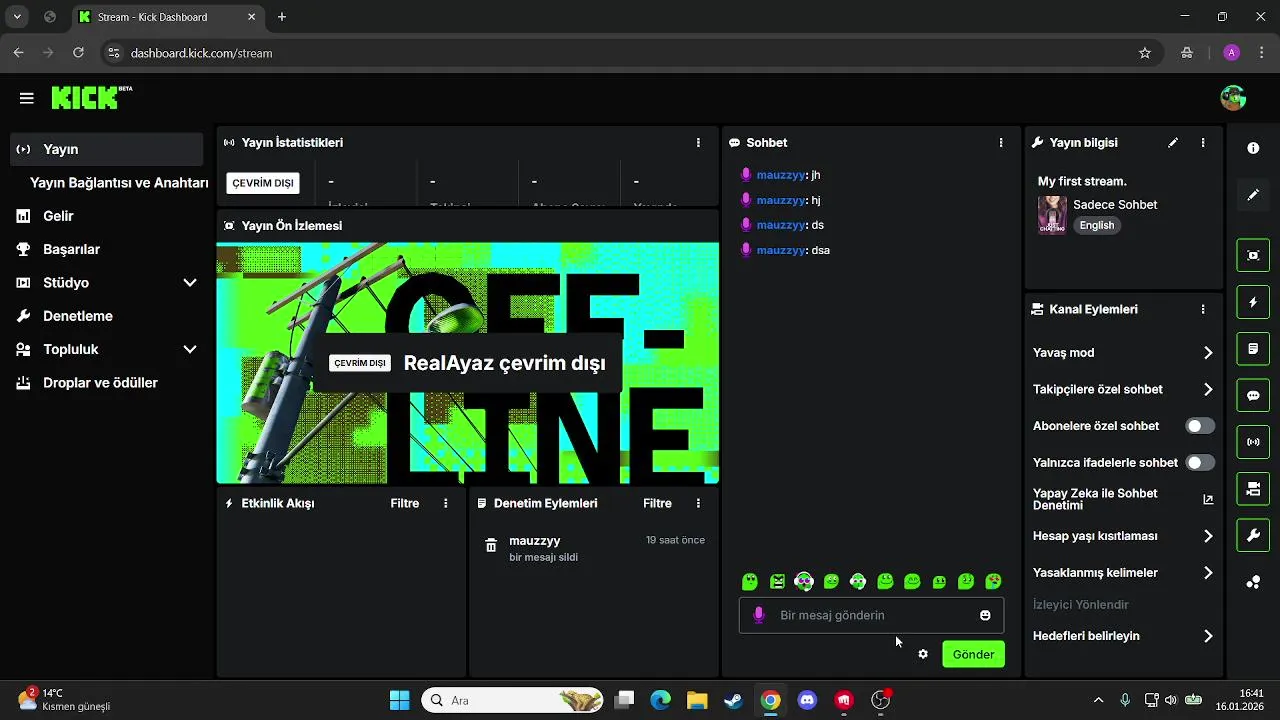Screen dimensions: 1280x720
Task: Click Filtre in the Etkinlik Akışı panel
Action: pyautogui.click(x=405, y=504)
